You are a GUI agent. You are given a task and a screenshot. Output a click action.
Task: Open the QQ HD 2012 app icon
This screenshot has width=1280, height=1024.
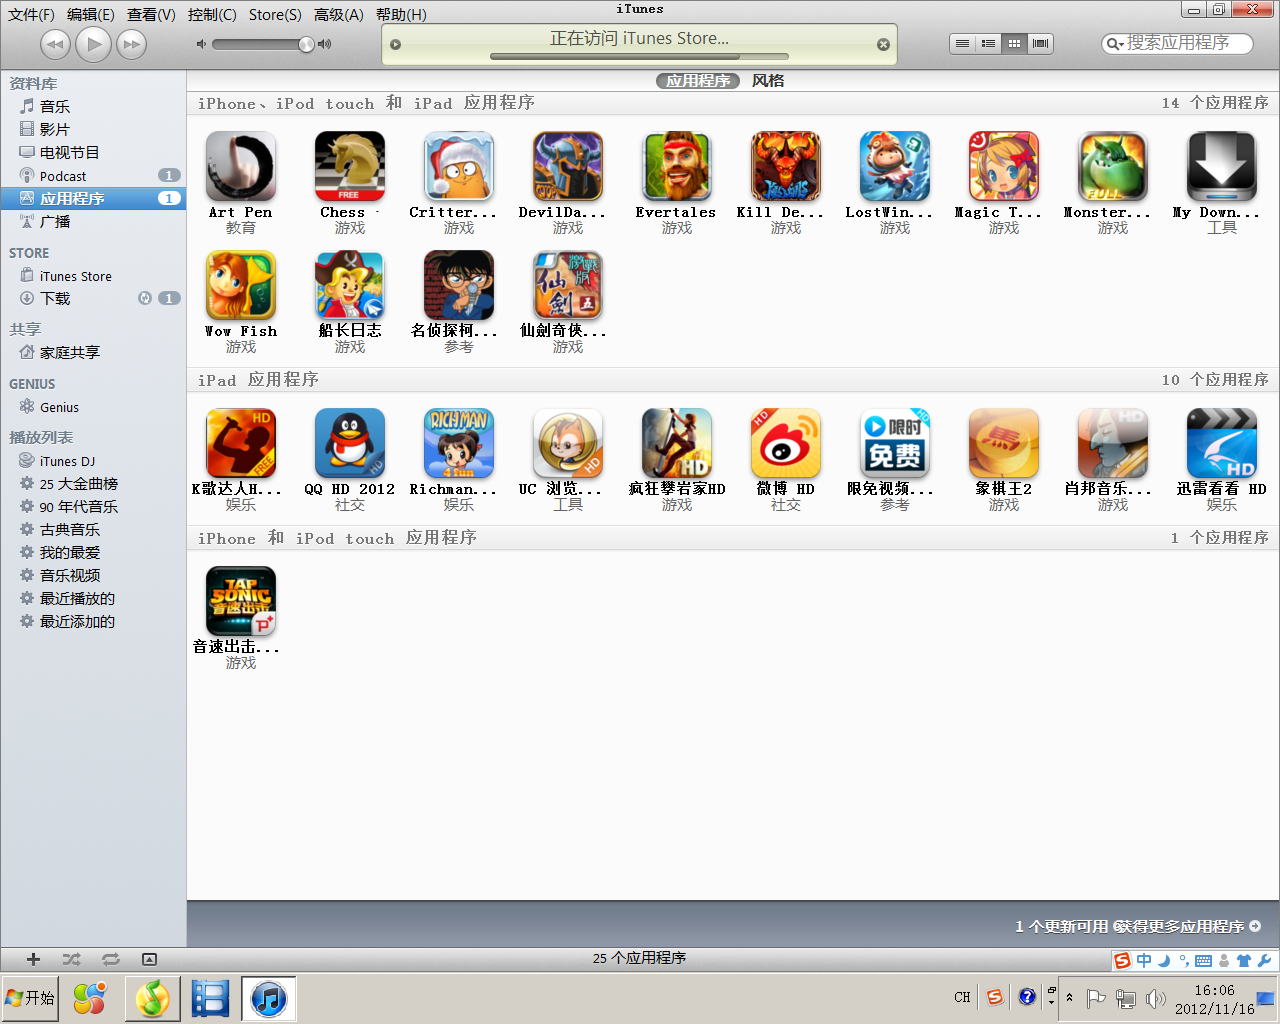350,443
